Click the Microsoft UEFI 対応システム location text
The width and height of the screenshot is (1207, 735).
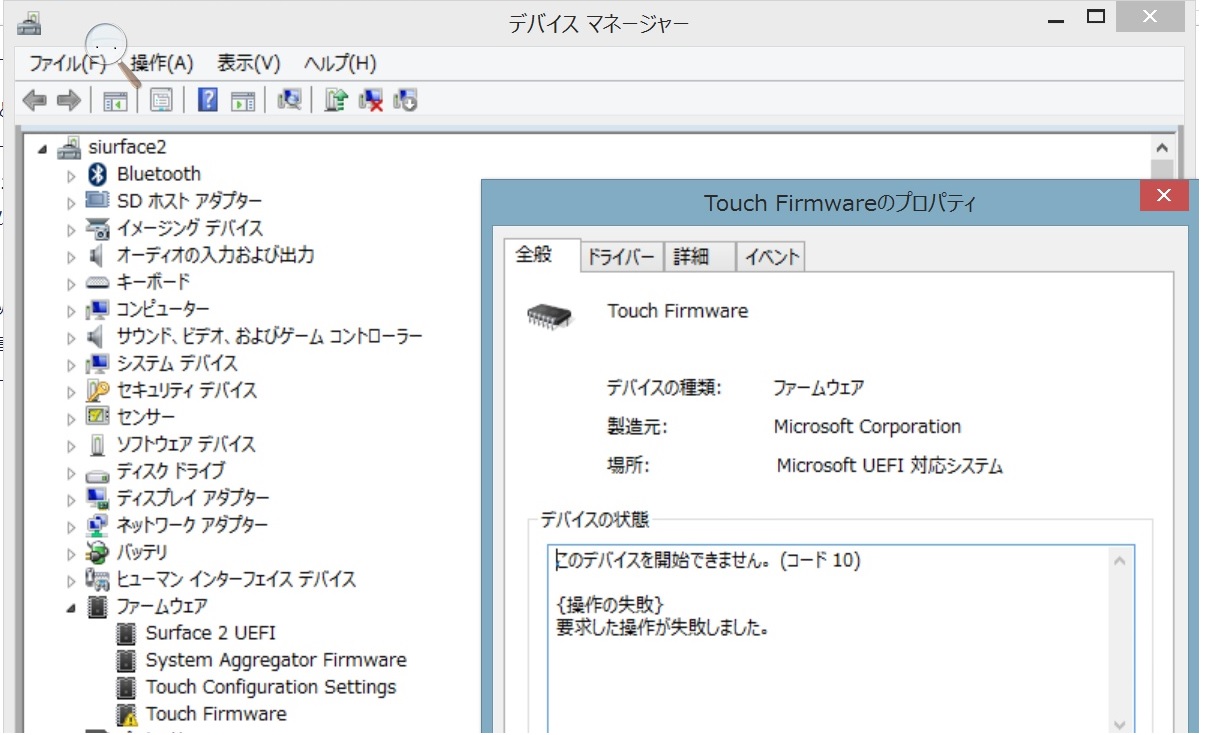pyautogui.click(x=889, y=466)
